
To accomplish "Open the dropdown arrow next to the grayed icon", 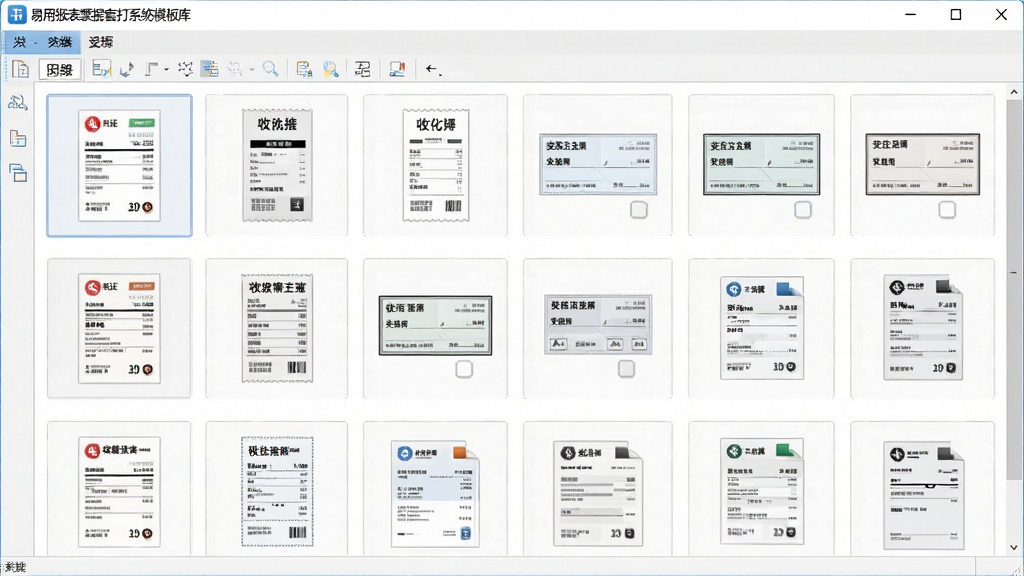I will pos(252,69).
